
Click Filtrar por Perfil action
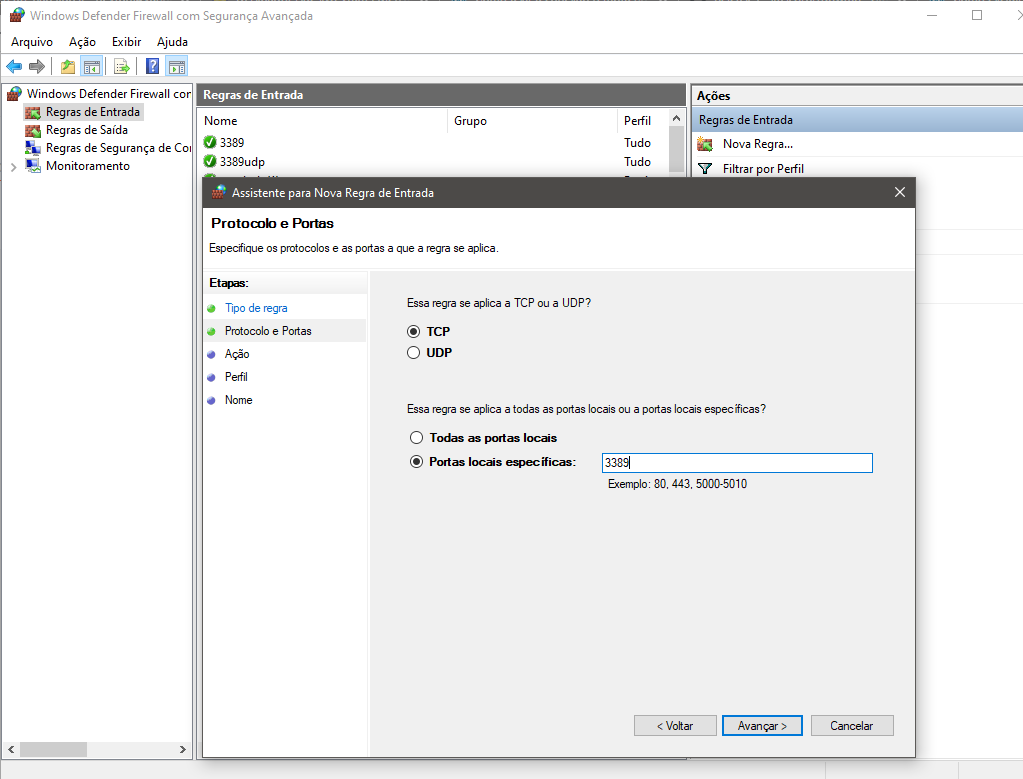pos(763,169)
